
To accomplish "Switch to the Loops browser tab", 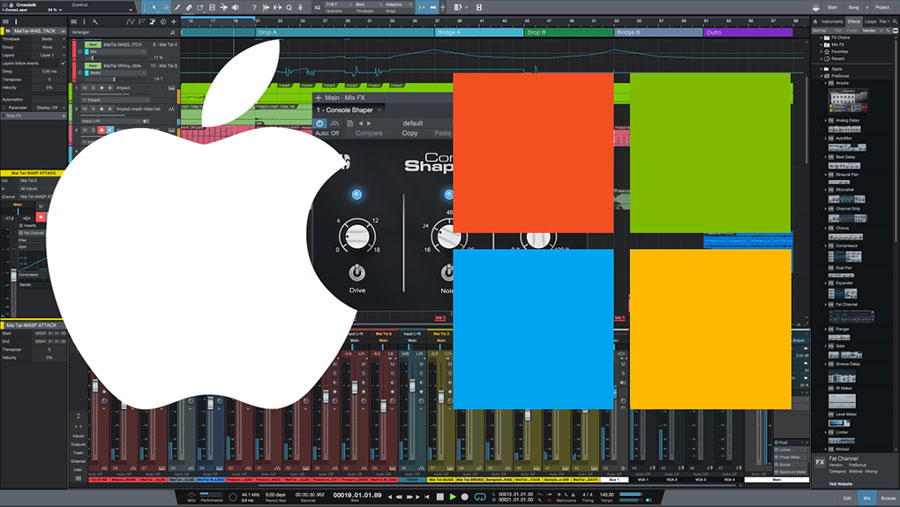I will [x=870, y=22].
